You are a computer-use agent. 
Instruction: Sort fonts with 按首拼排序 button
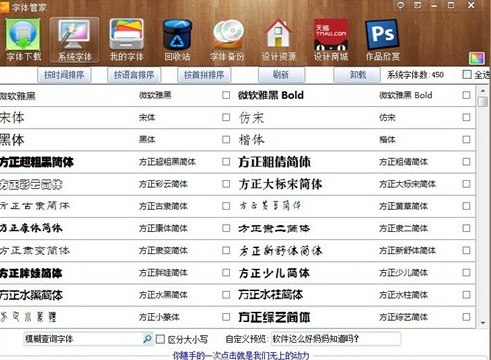[x=204, y=75]
